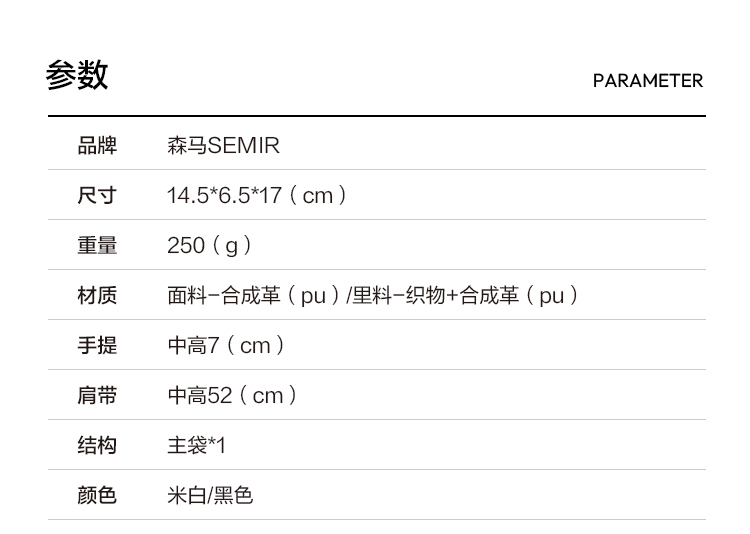This screenshot has height=534, width=750.
Task: Select the 尺寸 row label
Action: tap(97, 196)
